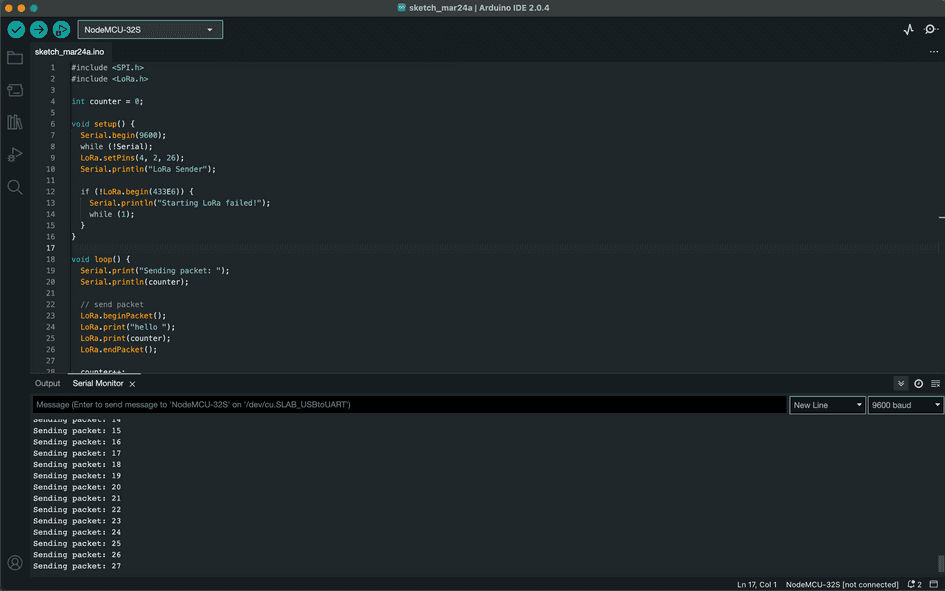Toggle autoscroll in the Serial Monitor
Viewport: 945px width, 591px height.
click(901, 384)
